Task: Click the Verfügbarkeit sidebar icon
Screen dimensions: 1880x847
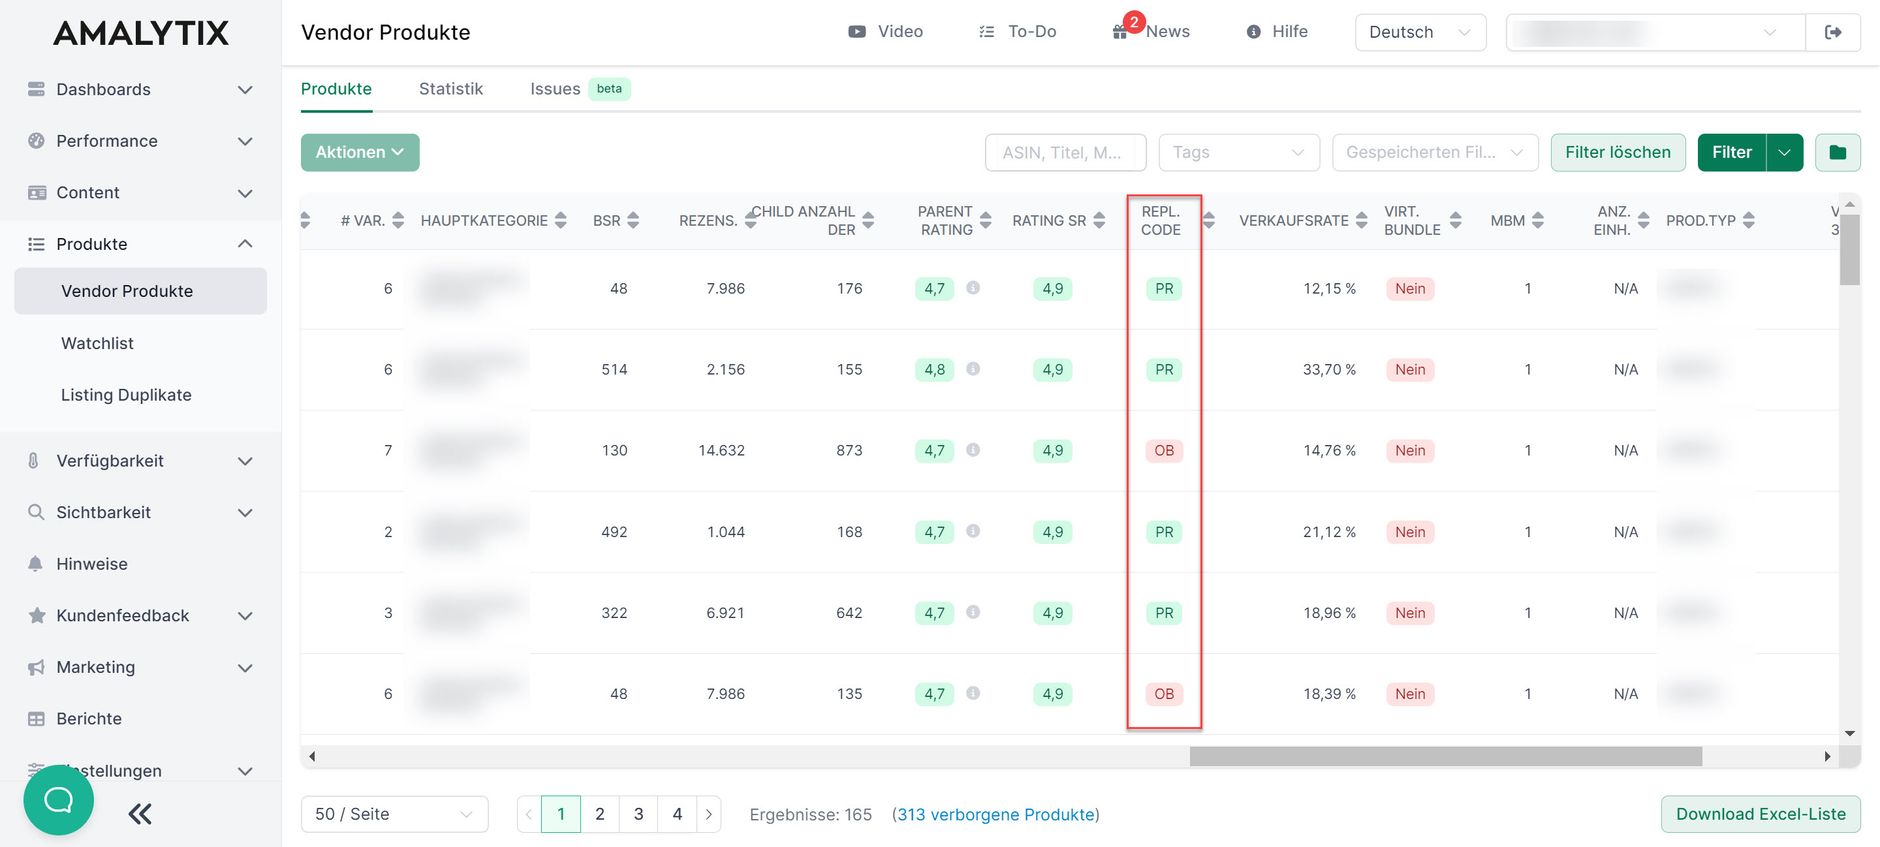Action: (x=34, y=461)
